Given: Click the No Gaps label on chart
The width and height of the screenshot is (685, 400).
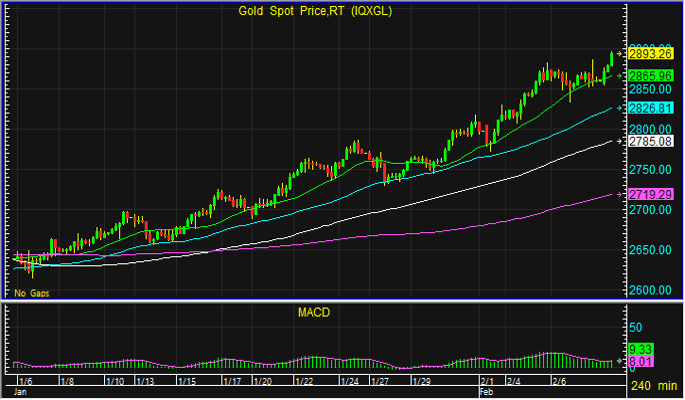Looking at the screenshot, I should (x=31, y=293).
